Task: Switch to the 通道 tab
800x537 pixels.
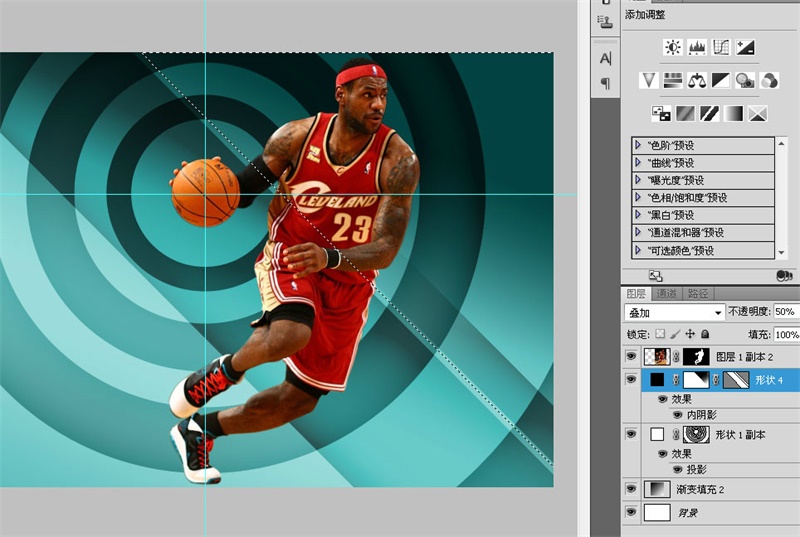Action: (x=668, y=293)
